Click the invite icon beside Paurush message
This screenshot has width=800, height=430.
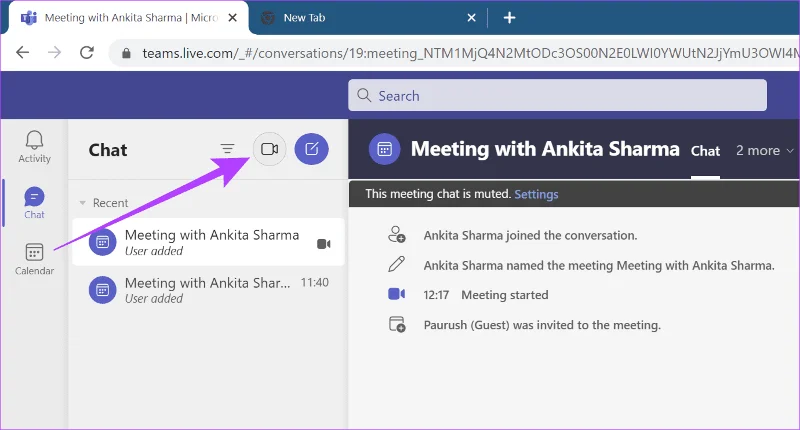pyautogui.click(x=397, y=324)
